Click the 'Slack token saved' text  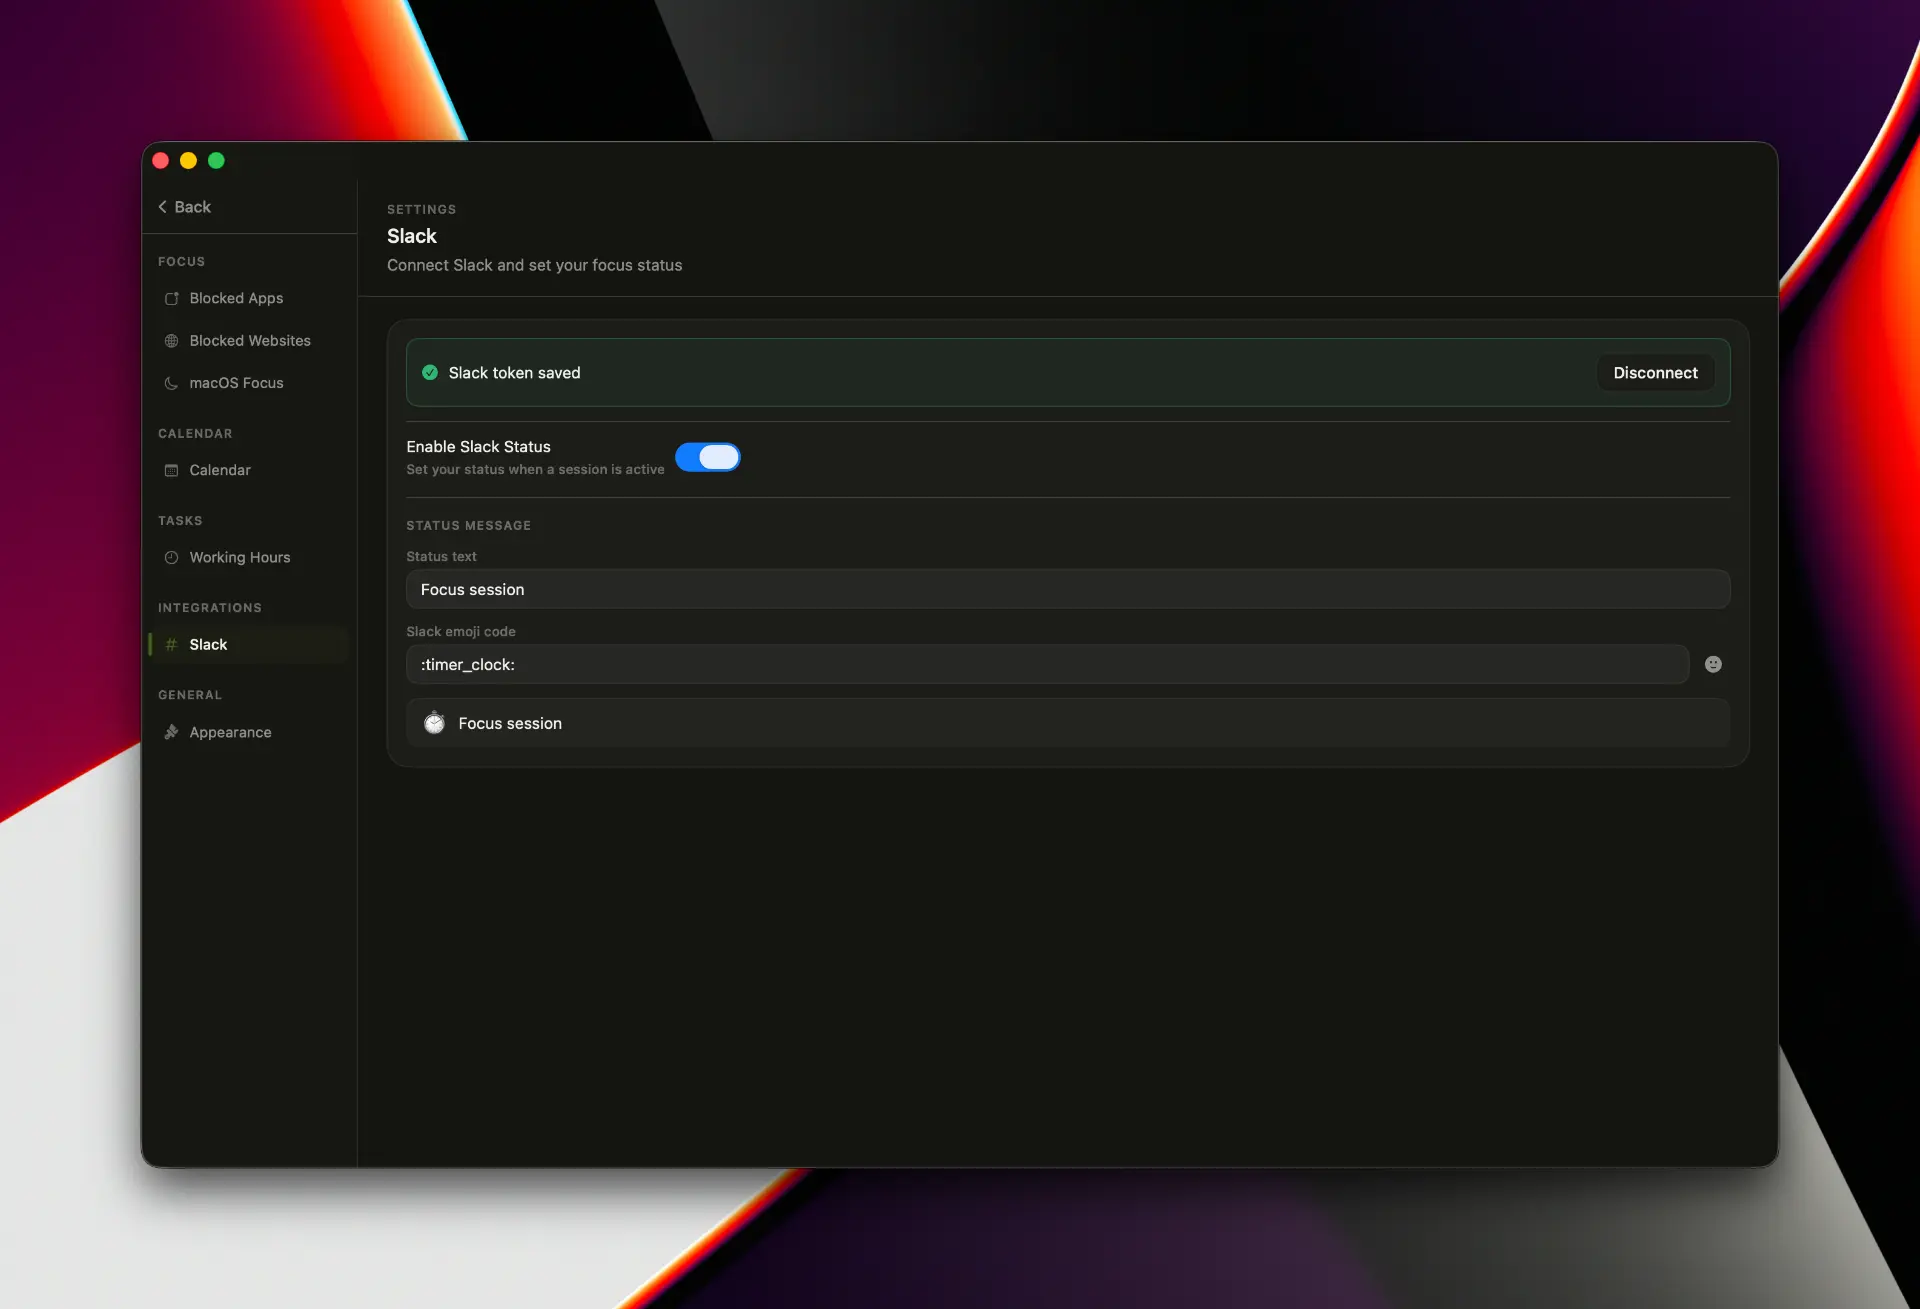(x=514, y=373)
